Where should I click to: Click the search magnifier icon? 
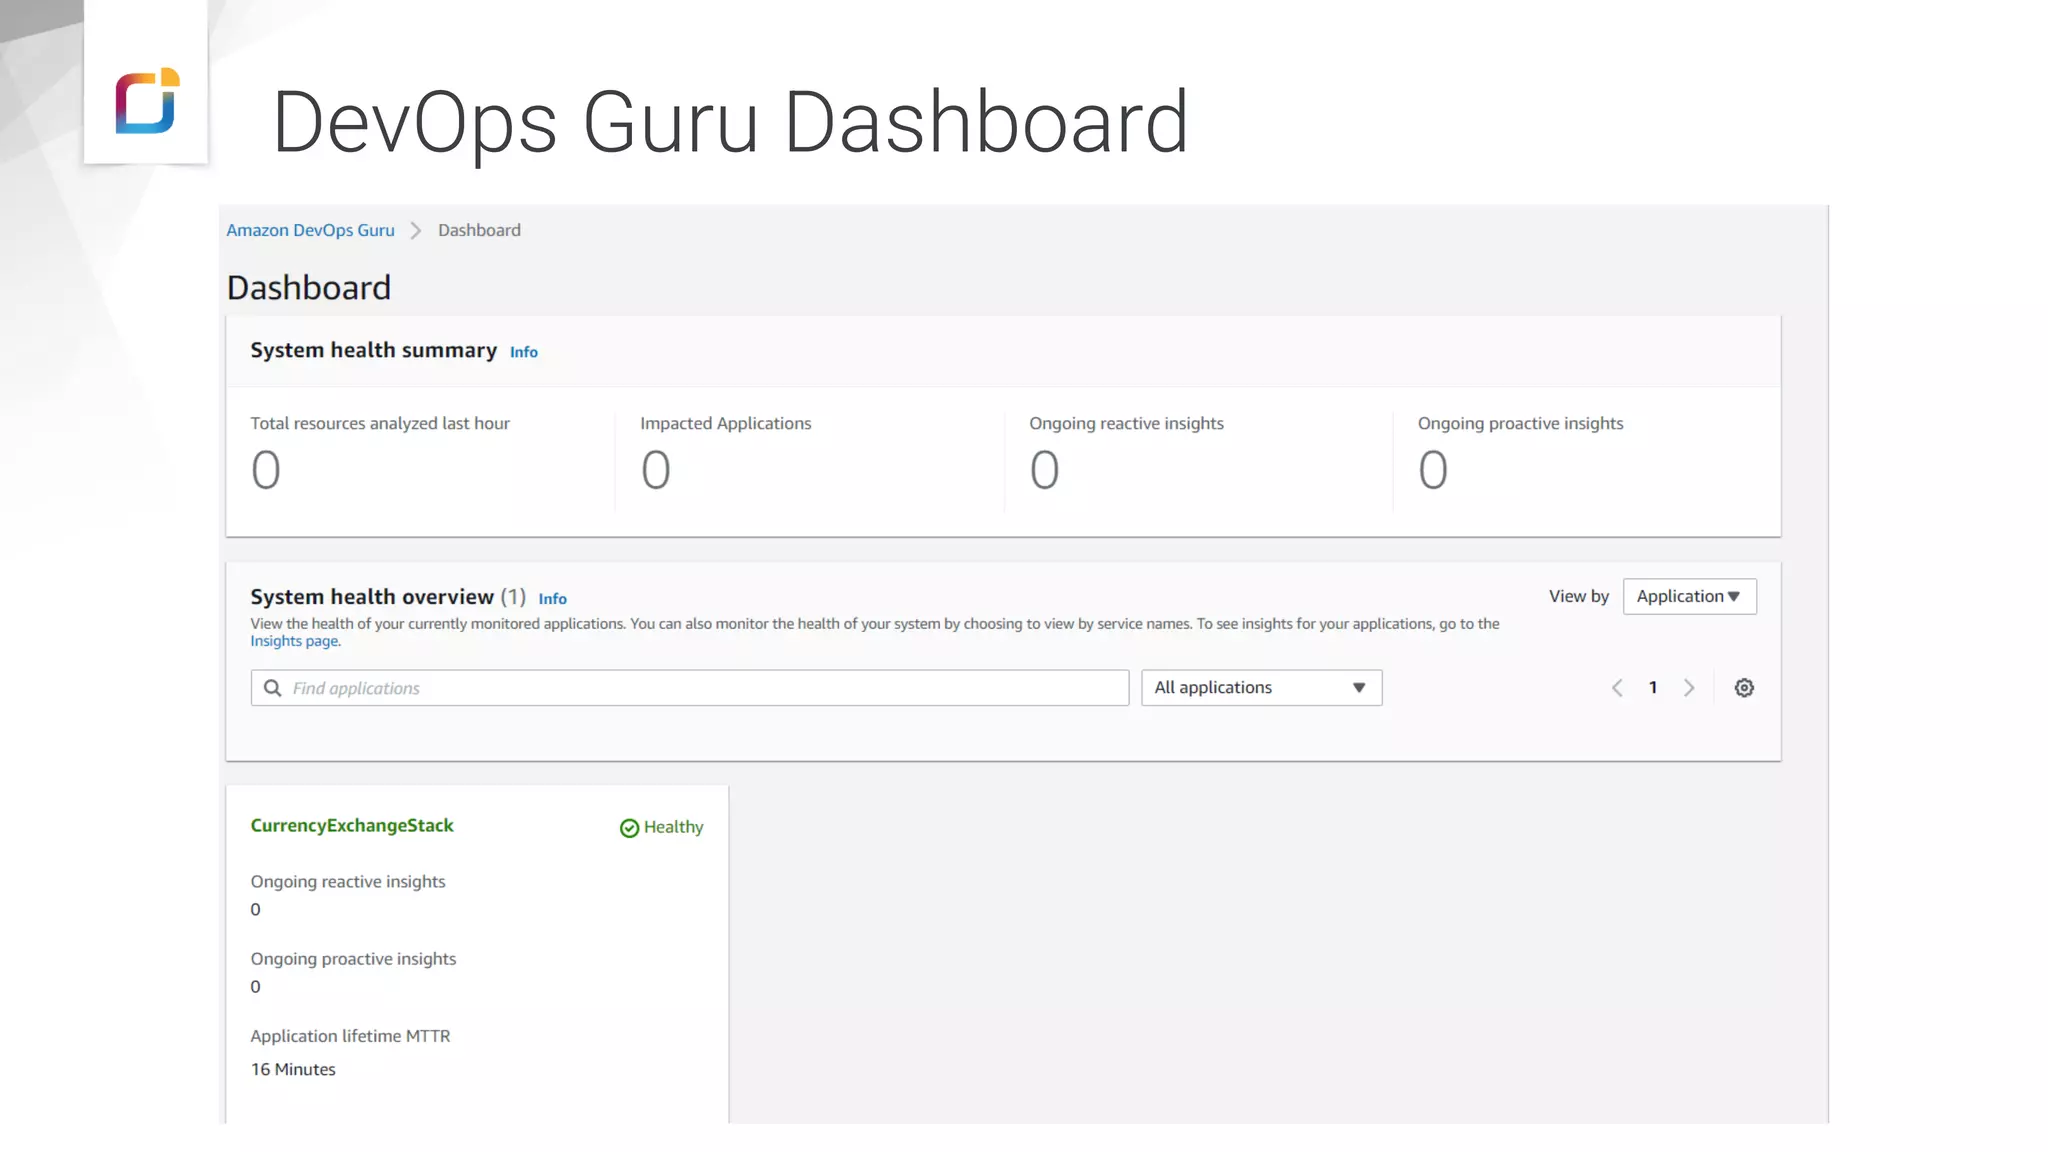(x=272, y=688)
